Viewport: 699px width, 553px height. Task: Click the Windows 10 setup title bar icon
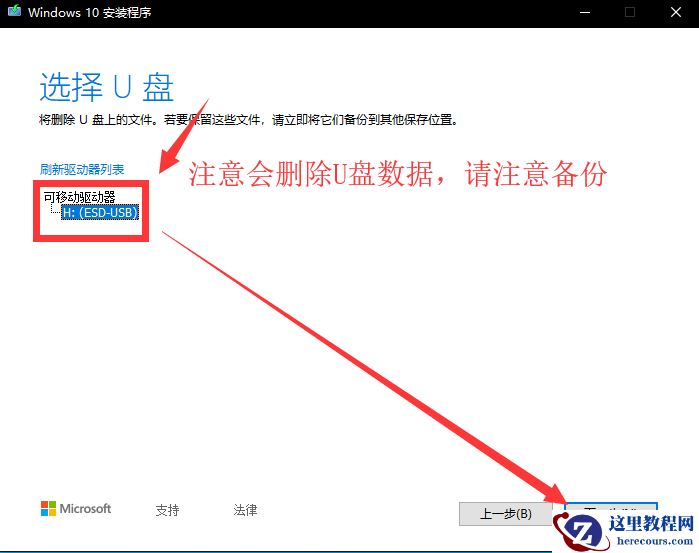pyautogui.click(x=14, y=11)
